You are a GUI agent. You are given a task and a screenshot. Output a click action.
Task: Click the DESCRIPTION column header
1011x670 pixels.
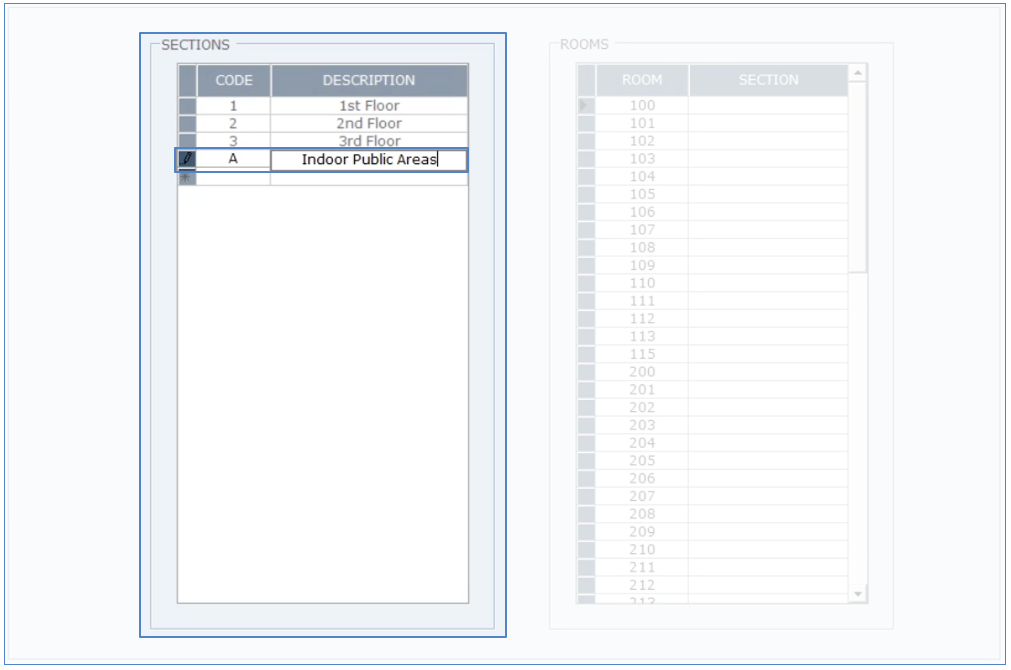click(368, 80)
